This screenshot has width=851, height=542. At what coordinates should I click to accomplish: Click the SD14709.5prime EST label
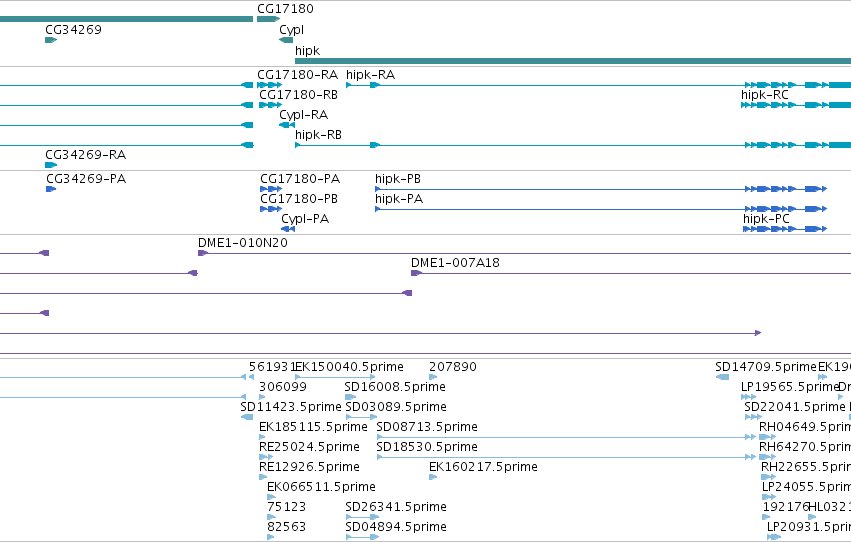coord(766,367)
